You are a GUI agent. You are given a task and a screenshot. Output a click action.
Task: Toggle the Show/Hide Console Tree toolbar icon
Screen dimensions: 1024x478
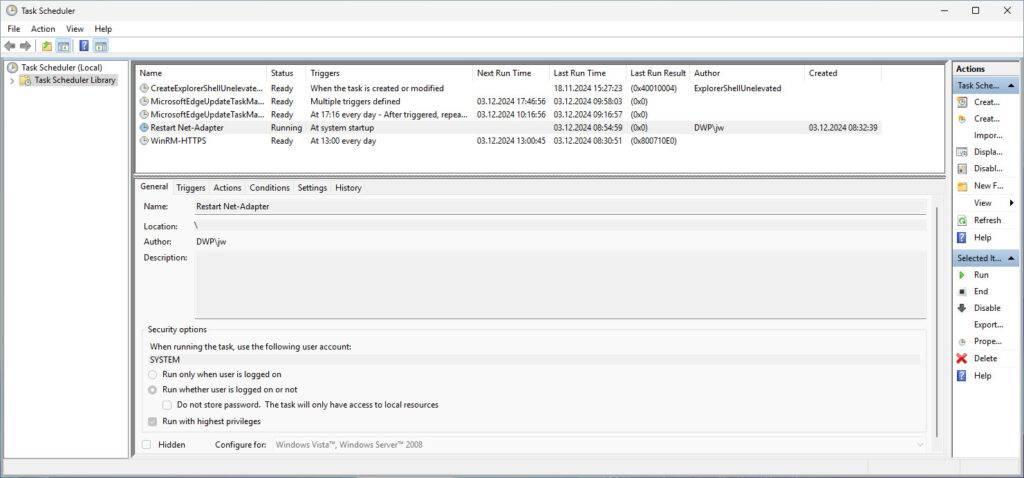[63, 46]
